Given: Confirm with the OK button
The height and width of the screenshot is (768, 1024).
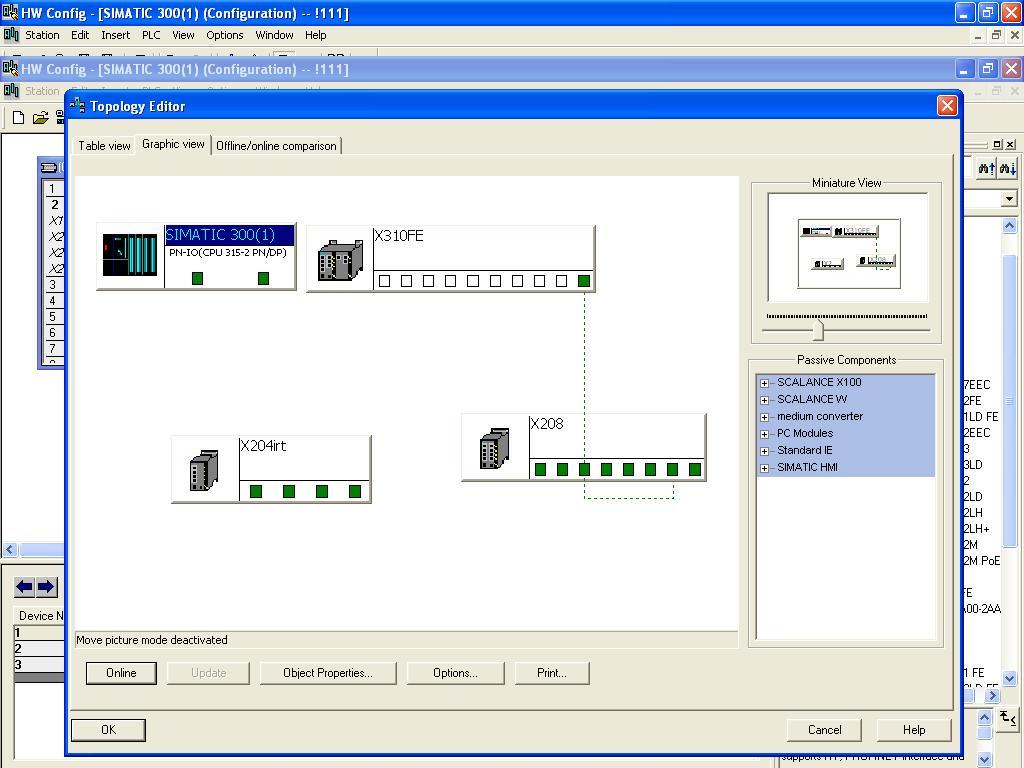Looking at the screenshot, I should tap(108, 730).
